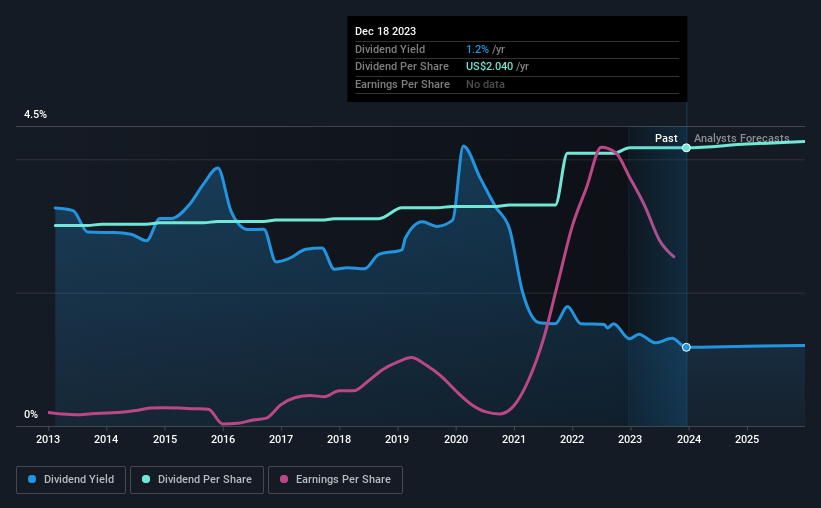This screenshot has height=508, width=821.
Task: Click the 2020 x-axis label
Action: (456, 439)
